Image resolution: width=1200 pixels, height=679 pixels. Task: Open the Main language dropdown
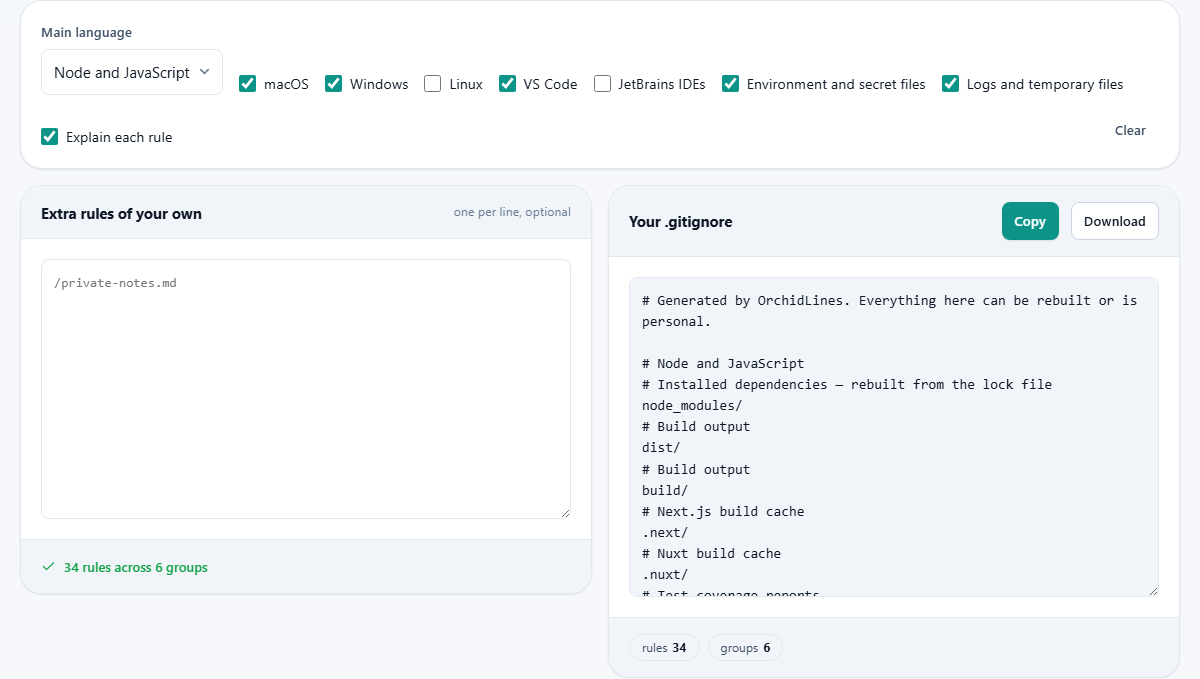(x=132, y=72)
